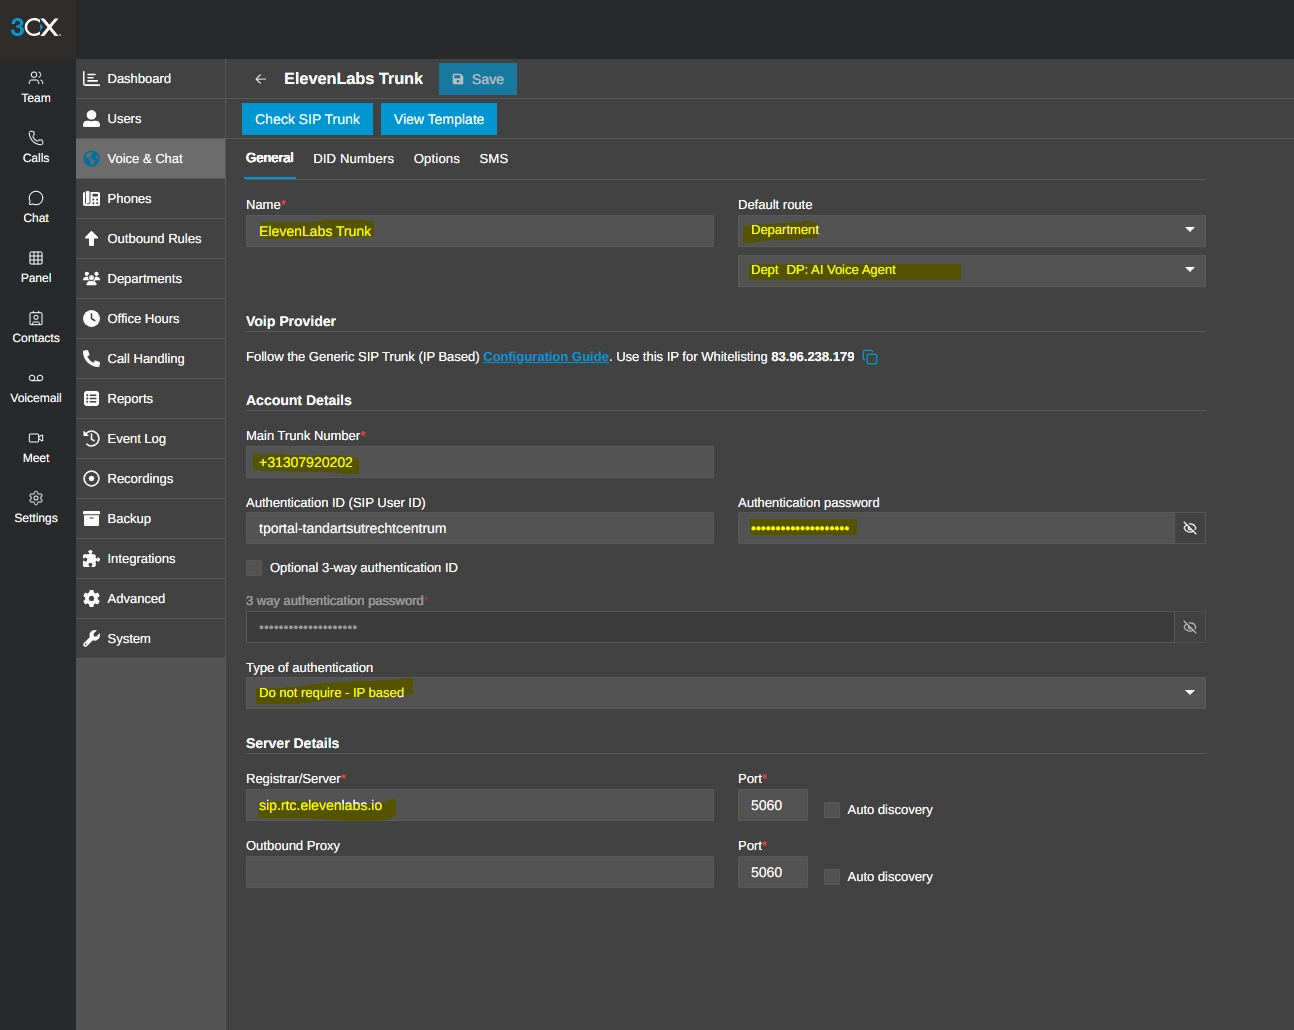Click the Recordings record icon
The height and width of the screenshot is (1030, 1294).
(x=91, y=478)
